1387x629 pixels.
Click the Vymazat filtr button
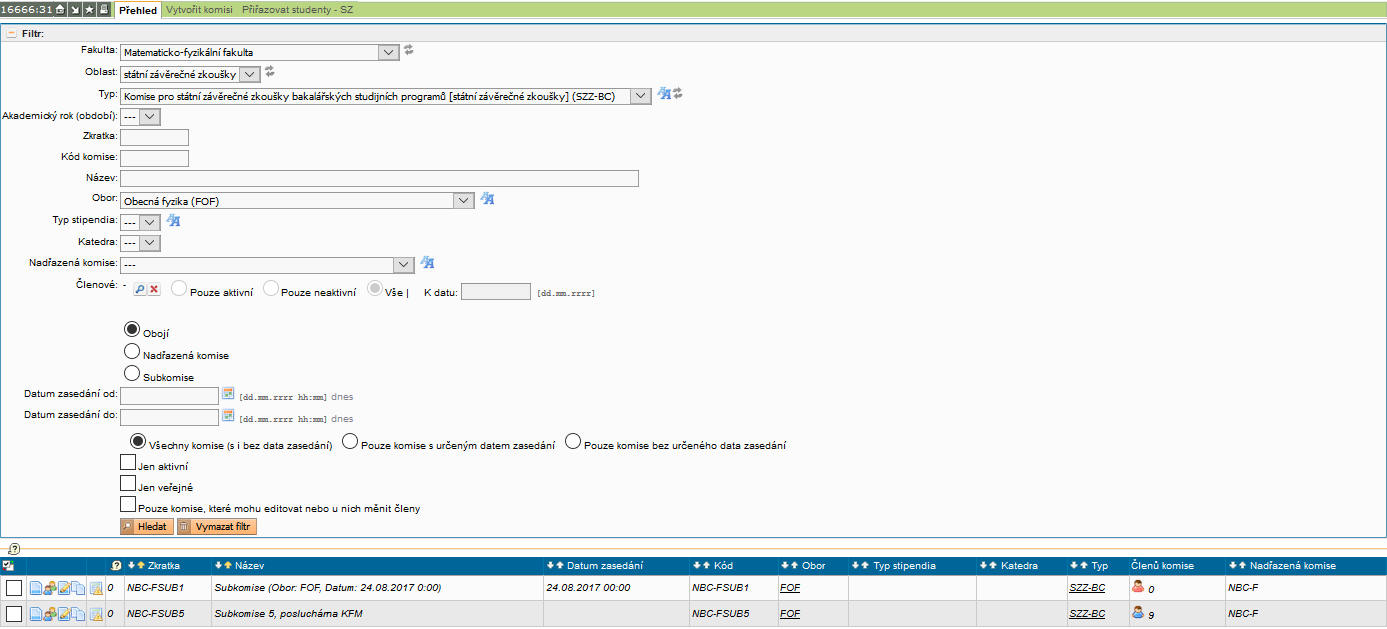click(x=217, y=526)
